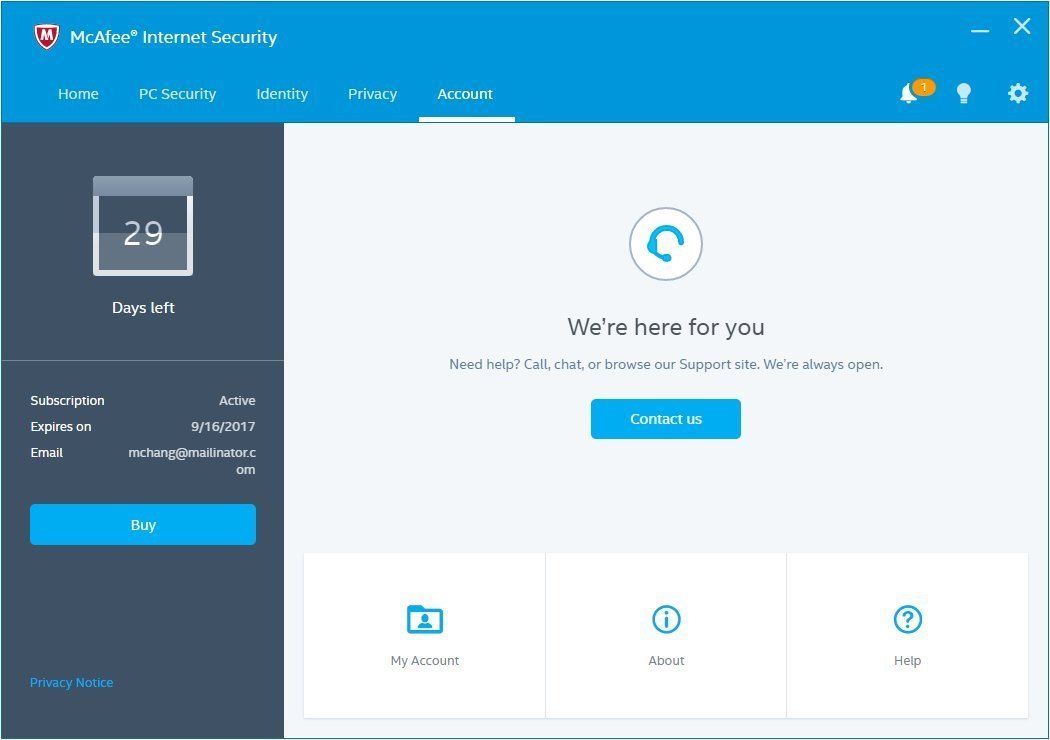Close the McAfee Internet Security window

point(1022,26)
